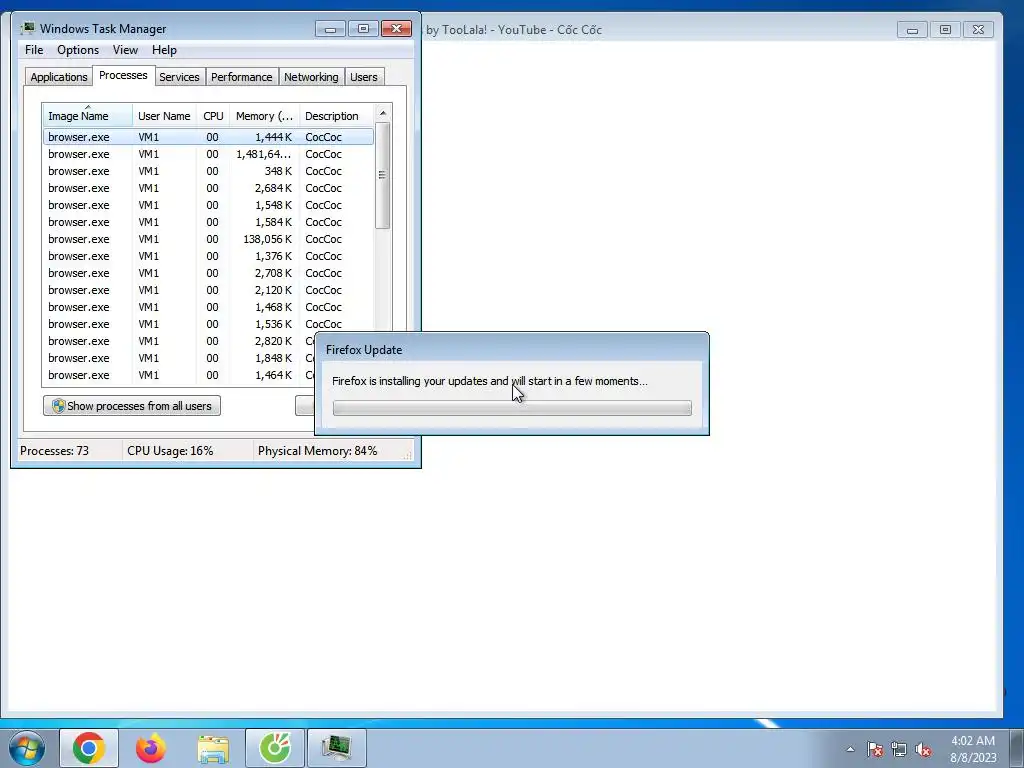
Task: Open the File menu in Task Manager
Action: (x=34, y=50)
